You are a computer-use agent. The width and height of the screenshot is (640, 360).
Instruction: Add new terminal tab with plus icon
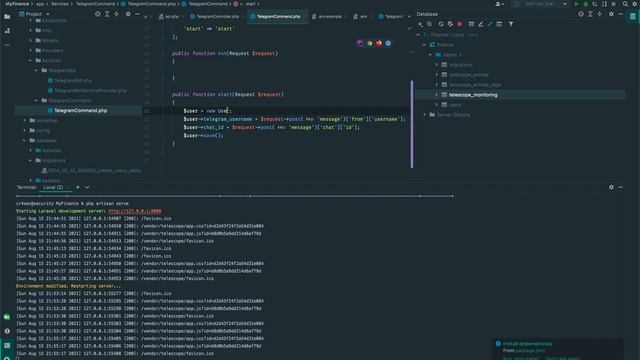click(78, 187)
